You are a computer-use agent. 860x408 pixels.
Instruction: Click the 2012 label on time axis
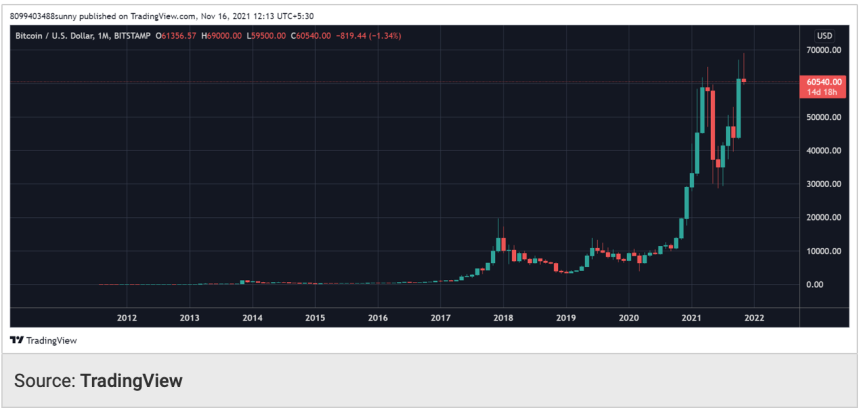(127, 318)
